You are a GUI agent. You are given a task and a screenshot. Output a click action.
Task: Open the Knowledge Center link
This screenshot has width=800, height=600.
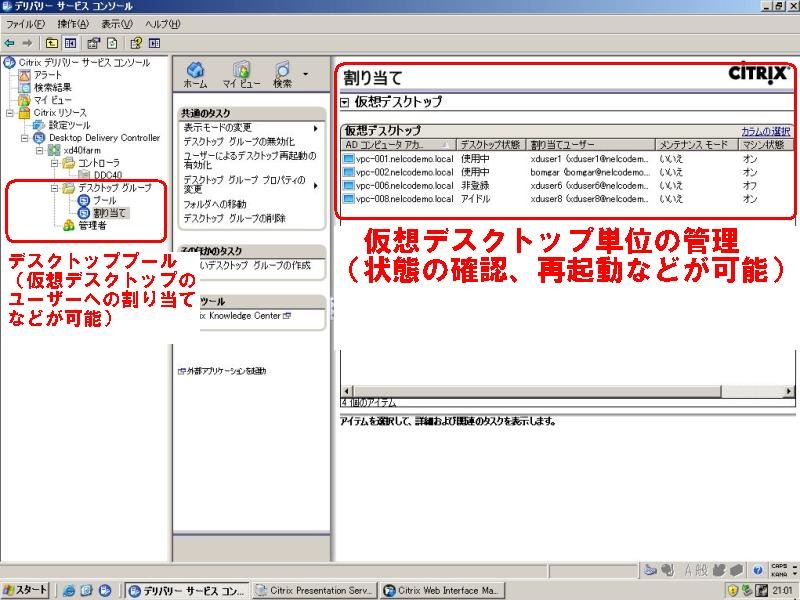point(245,316)
